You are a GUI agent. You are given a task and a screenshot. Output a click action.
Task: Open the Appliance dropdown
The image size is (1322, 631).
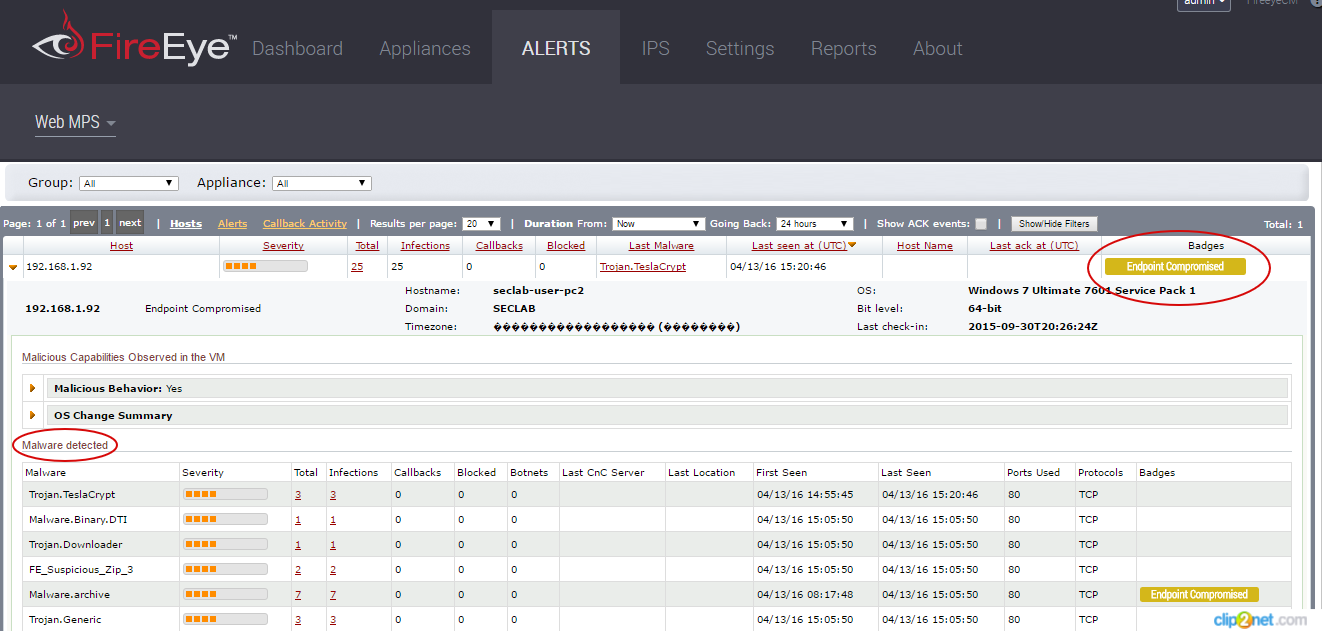pyautogui.click(x=321, y=183)
